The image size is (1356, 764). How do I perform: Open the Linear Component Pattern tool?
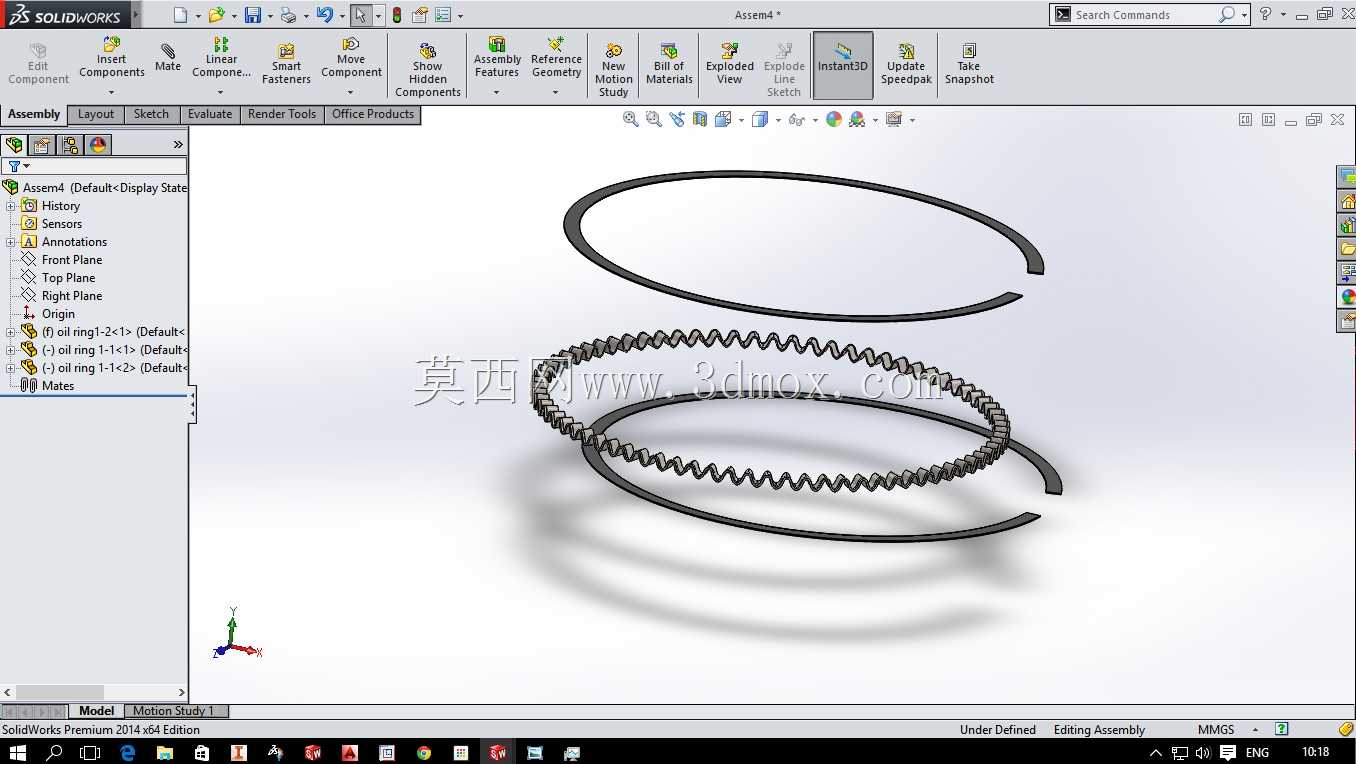click(x=221, y=58)
